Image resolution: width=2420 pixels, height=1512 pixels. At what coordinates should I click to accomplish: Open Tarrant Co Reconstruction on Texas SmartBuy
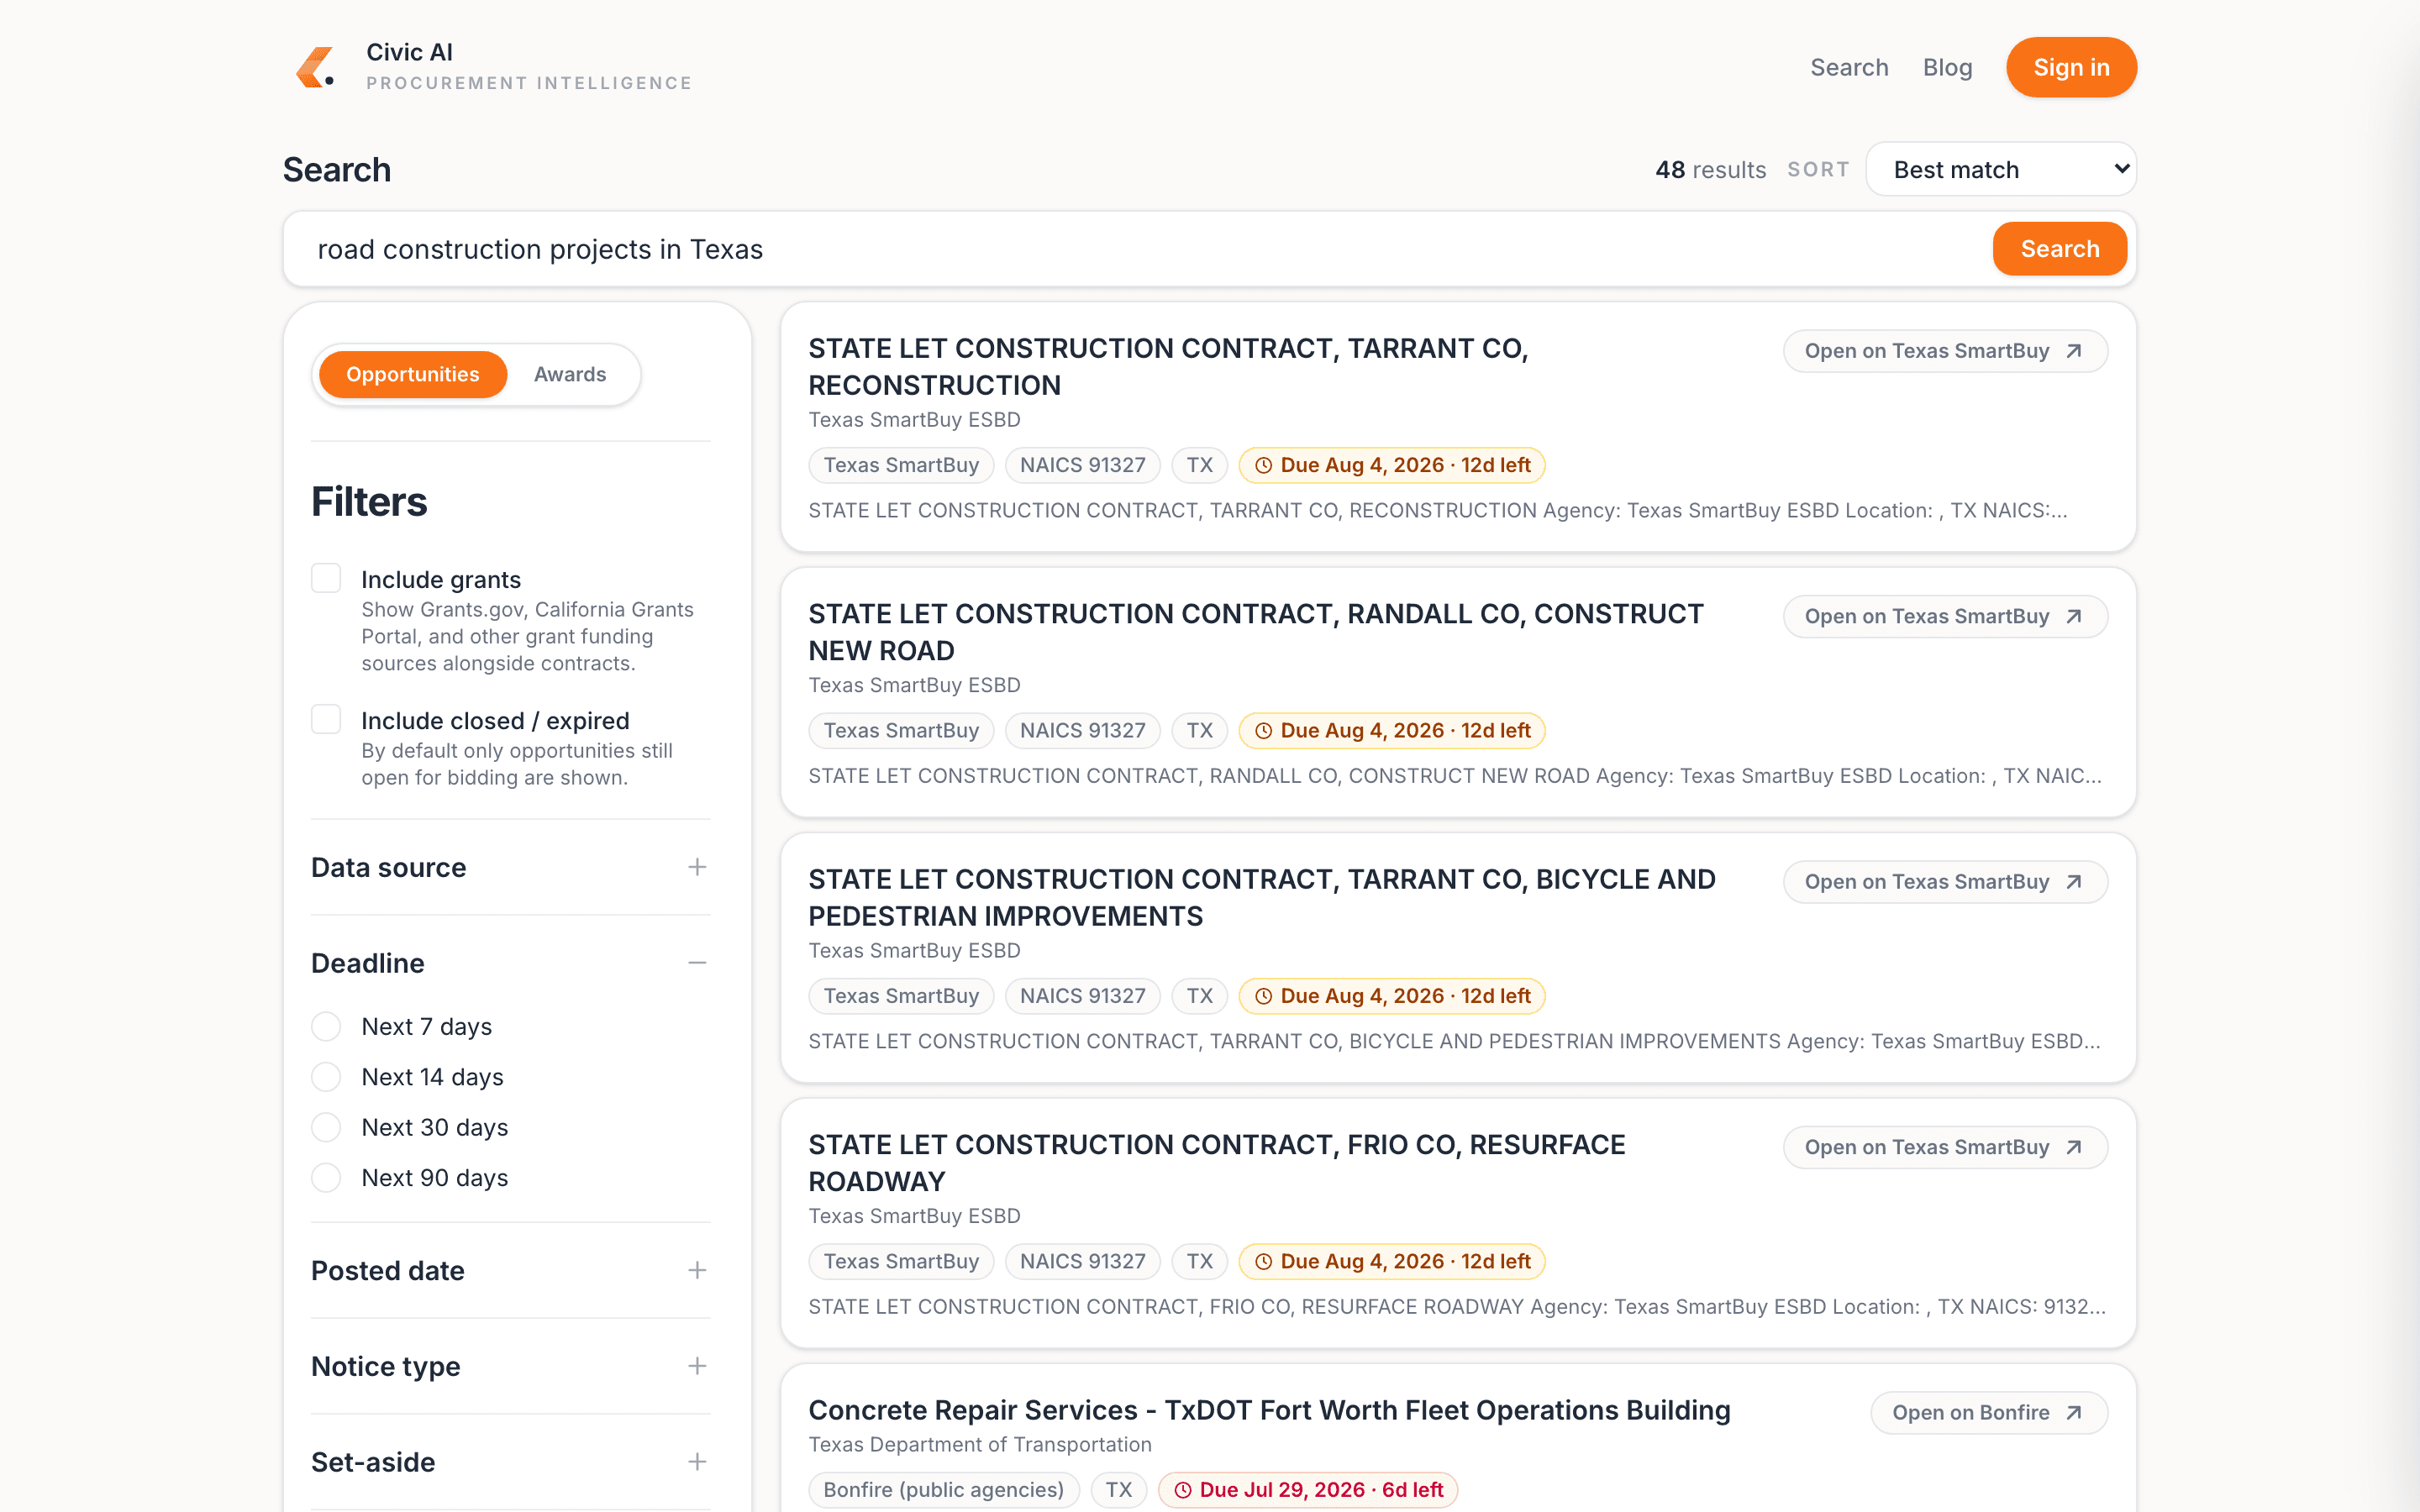click(x=1945, y=351)
